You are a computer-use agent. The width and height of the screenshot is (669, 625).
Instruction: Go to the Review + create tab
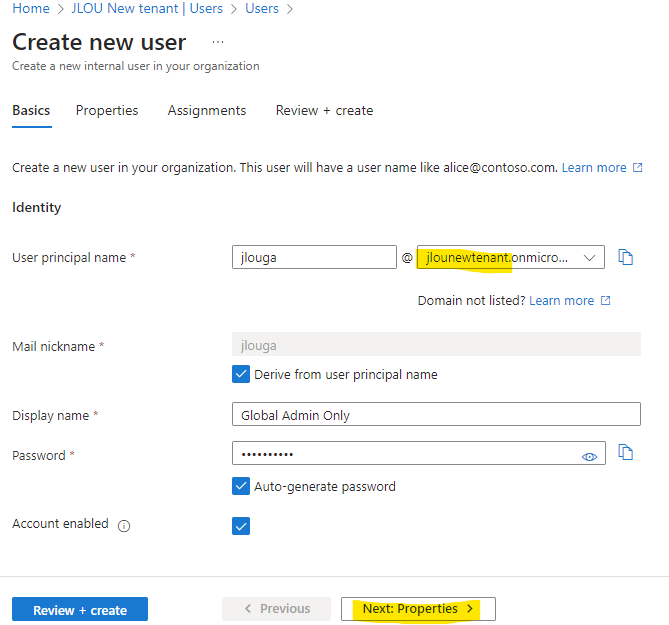(x=324, y=110)
